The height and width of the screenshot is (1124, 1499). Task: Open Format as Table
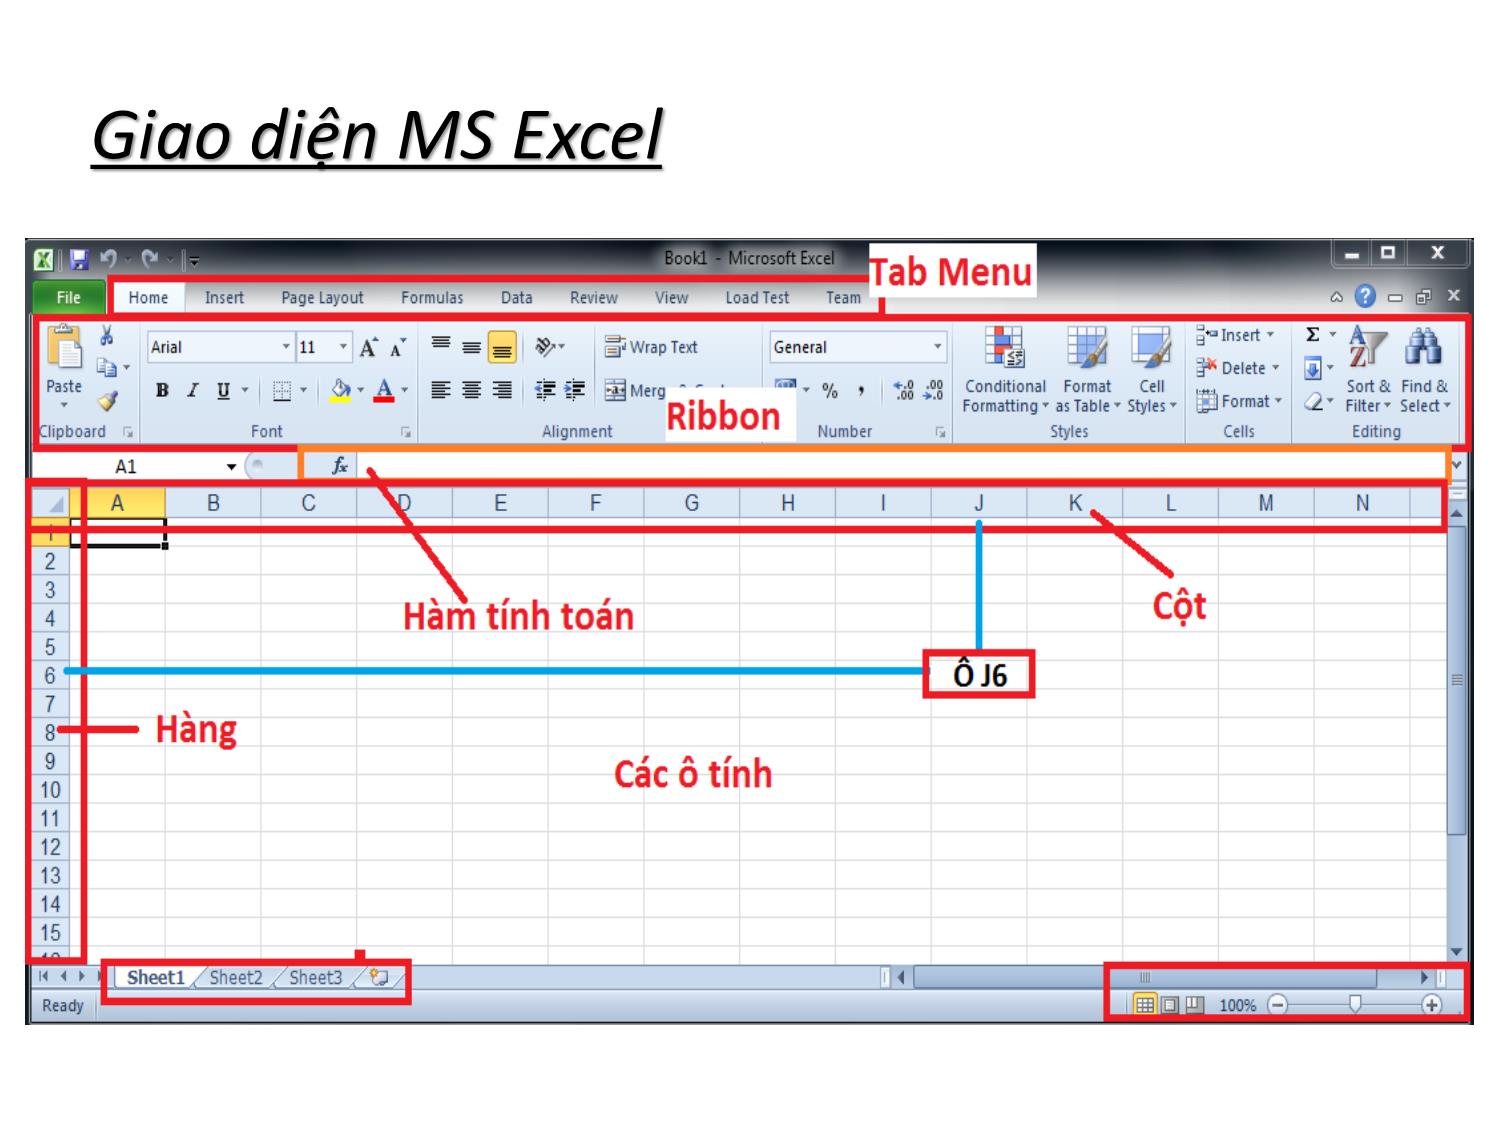point(1087,370)
